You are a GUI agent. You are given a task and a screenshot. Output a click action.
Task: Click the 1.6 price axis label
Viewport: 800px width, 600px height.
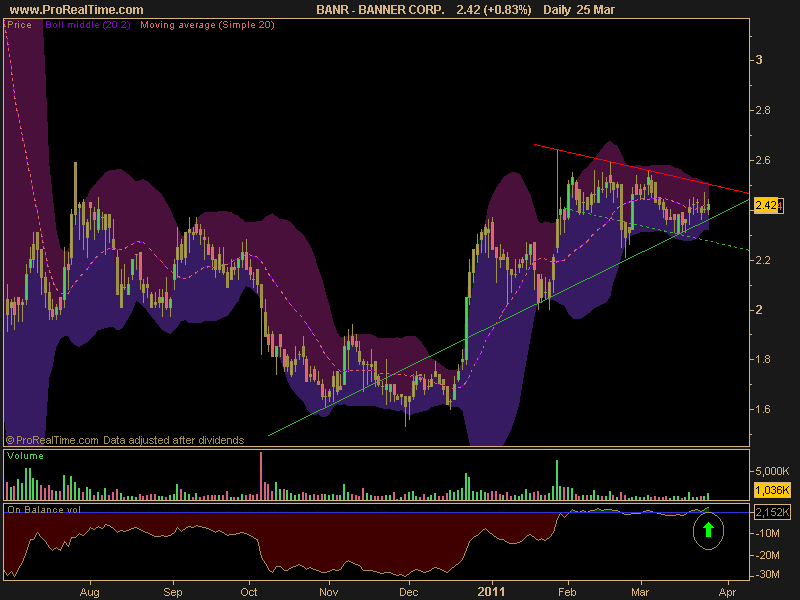[x=762, y=409]
